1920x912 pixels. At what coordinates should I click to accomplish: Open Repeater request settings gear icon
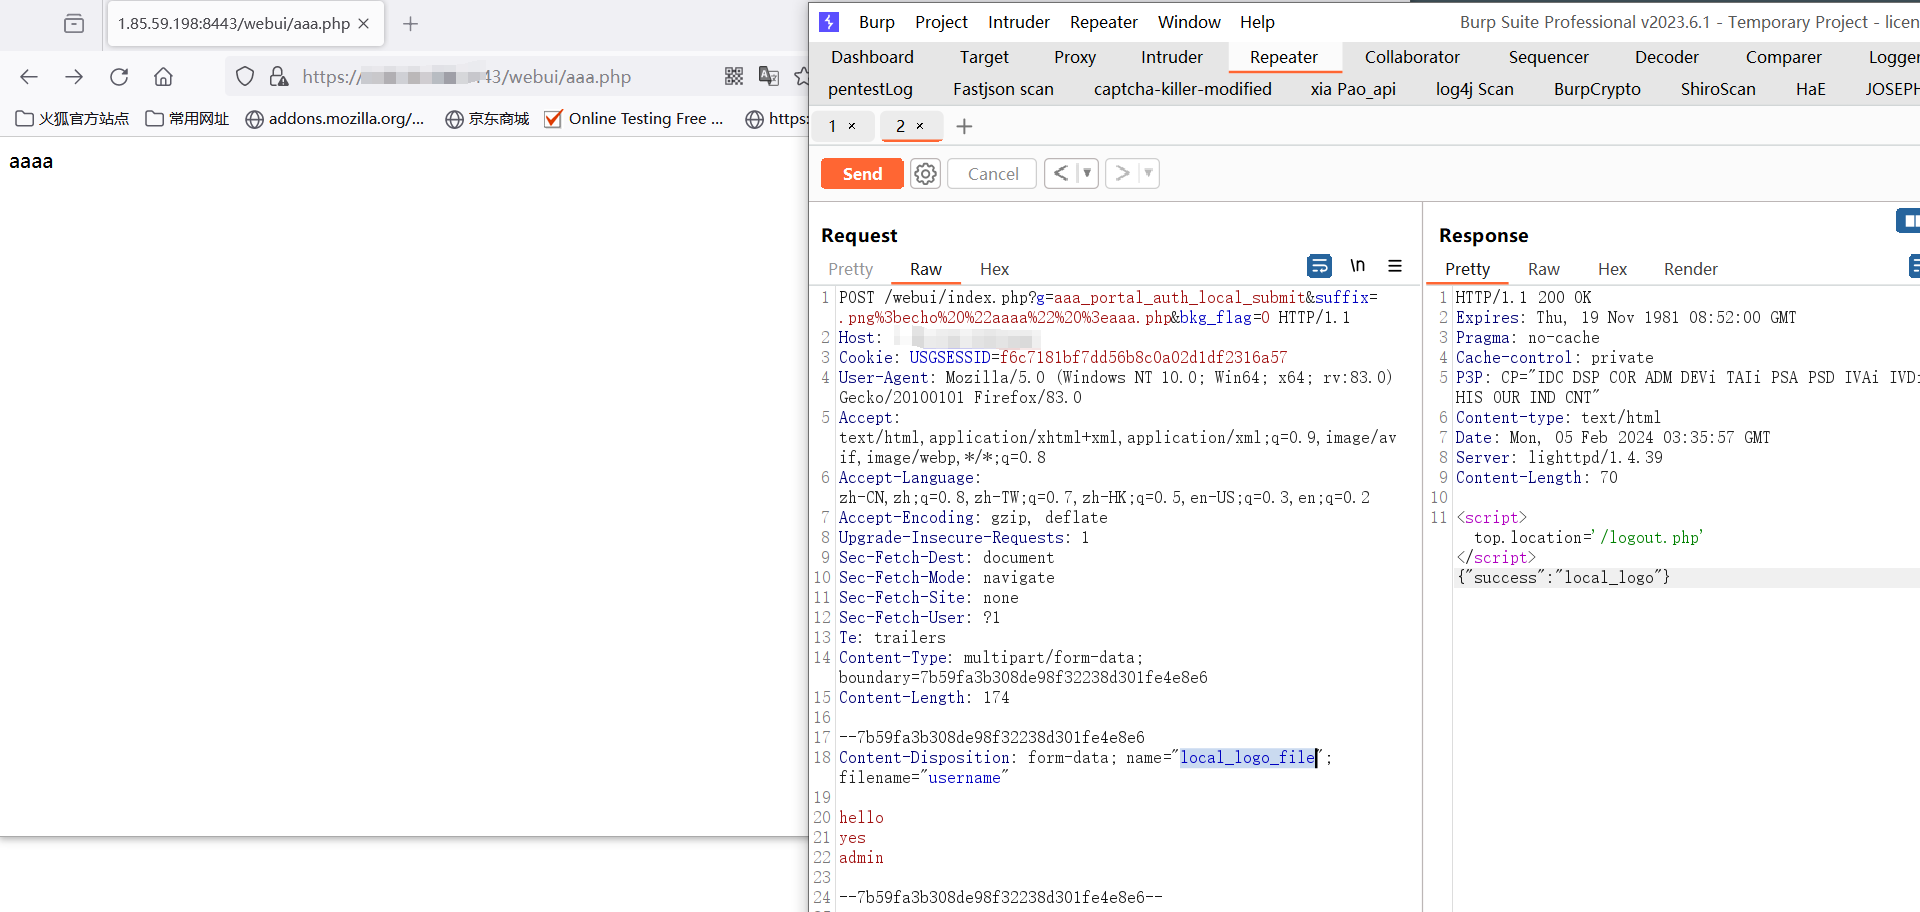tap(926, 174)
